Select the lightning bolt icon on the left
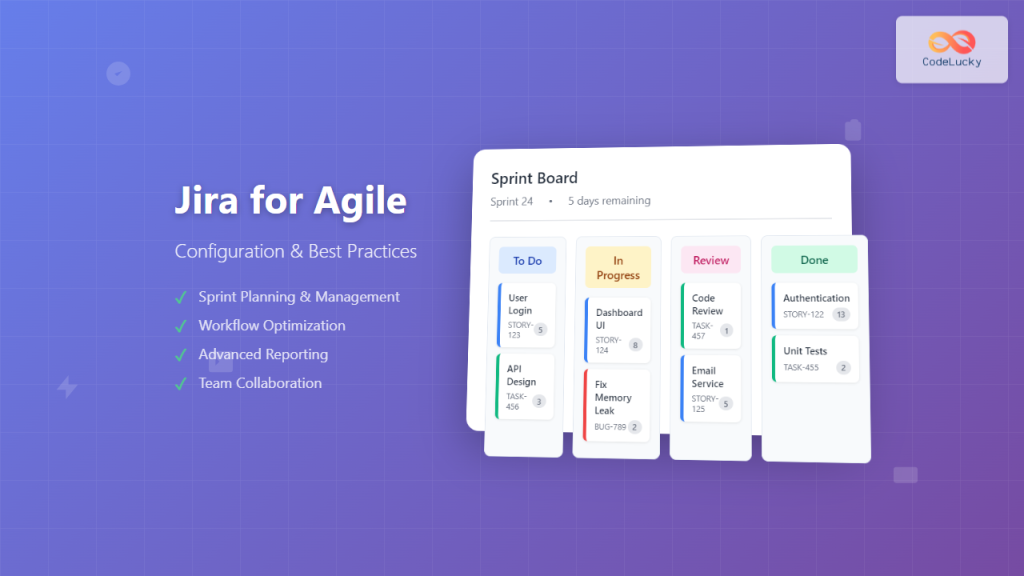 (x=66, y=387)
